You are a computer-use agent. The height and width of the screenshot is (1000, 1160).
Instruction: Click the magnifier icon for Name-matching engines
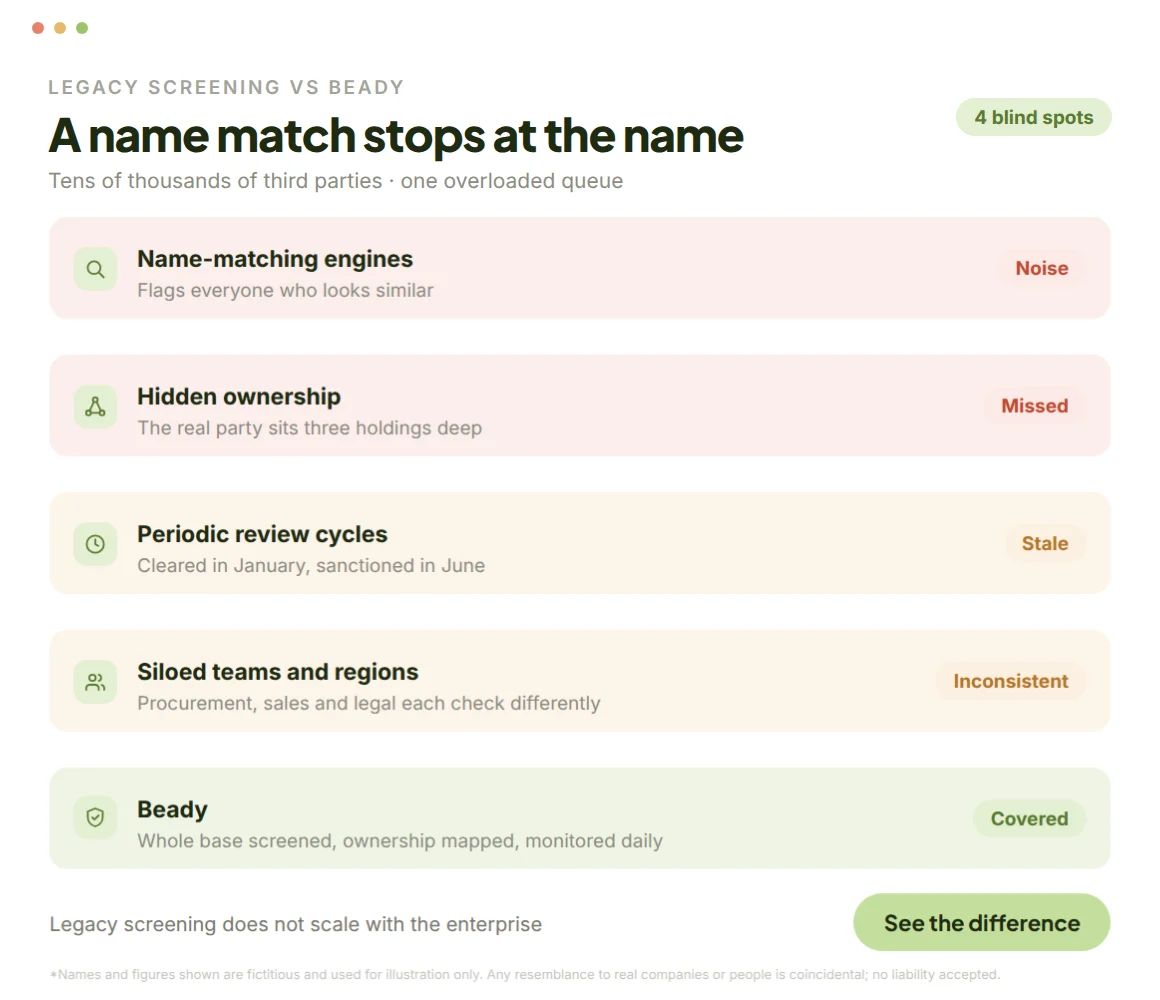point(95,269)
